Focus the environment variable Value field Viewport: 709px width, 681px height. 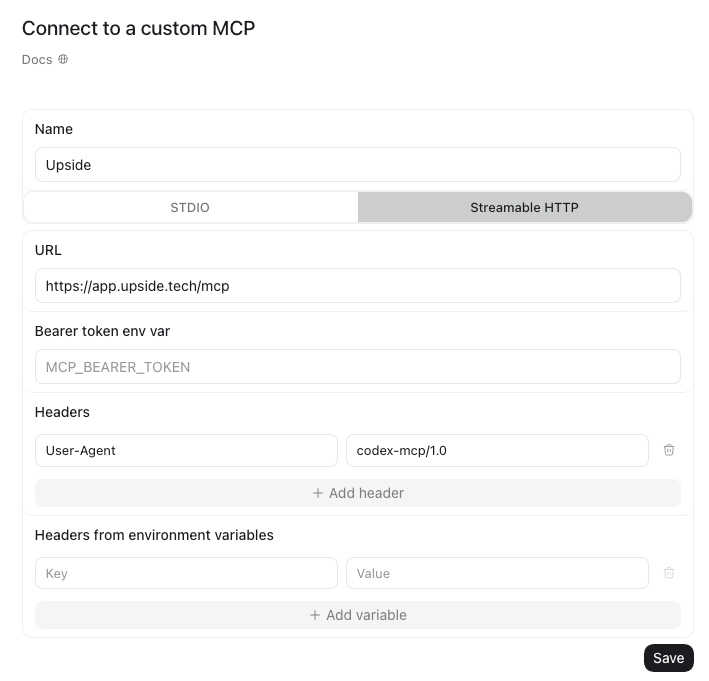click(x=497, y=573)
